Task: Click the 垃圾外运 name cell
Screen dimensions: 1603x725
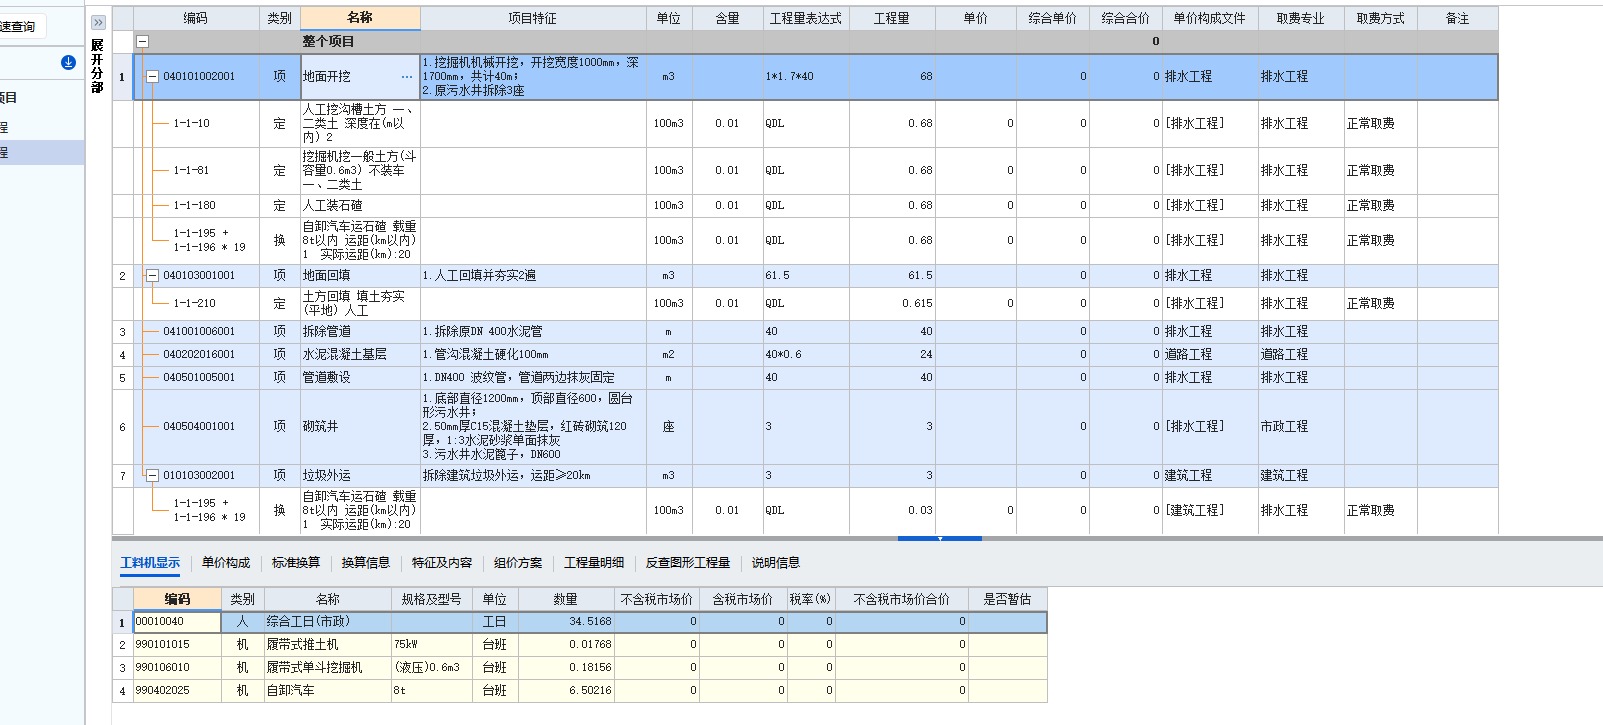Action: pos(360,475)
